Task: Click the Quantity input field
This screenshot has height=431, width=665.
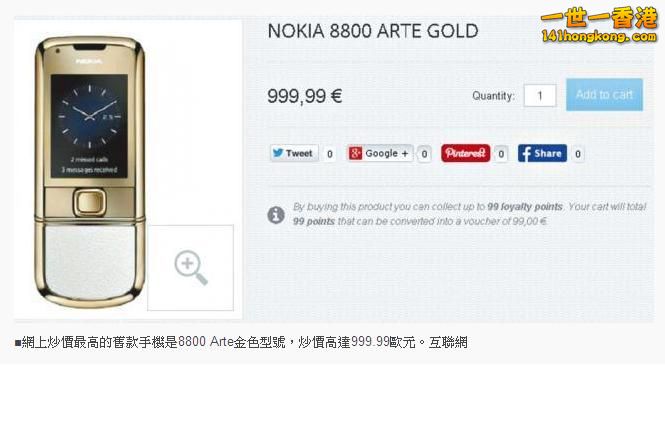Action: 540,95
